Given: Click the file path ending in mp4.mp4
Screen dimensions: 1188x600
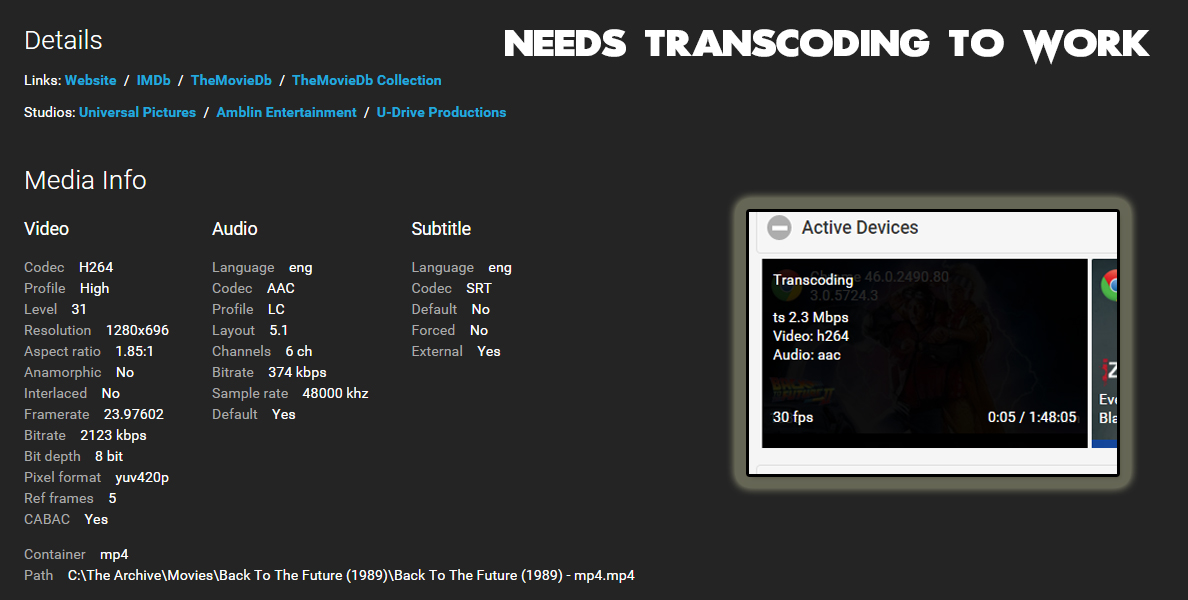Looking at the screenshot, I should pyautogui.click(x=349, y=575).
